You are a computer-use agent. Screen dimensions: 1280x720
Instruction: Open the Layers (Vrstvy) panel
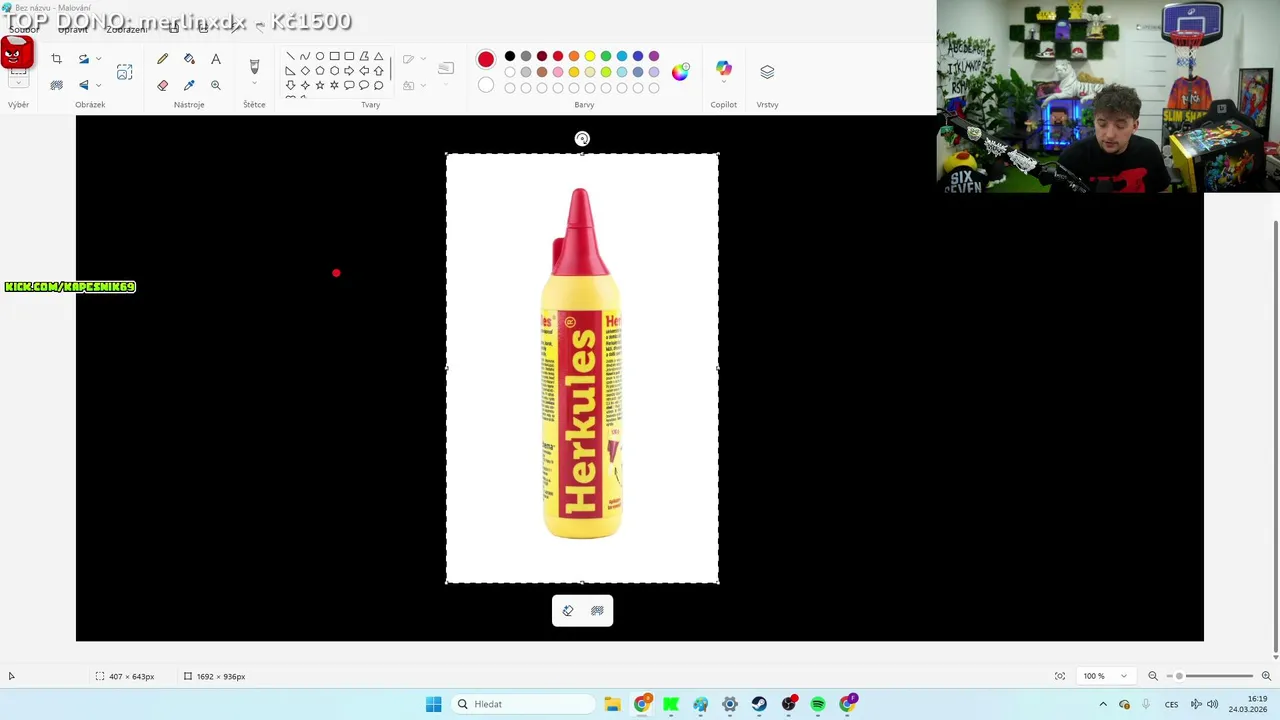tap(767, 72)
